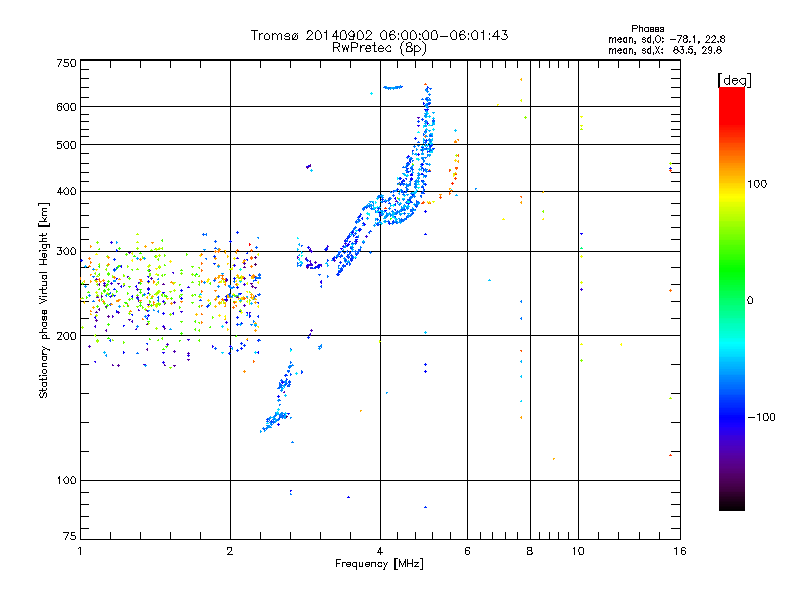Click the y-axis tick label '500'
This screenshot has width=800, height=600.
tap(67, 145)
